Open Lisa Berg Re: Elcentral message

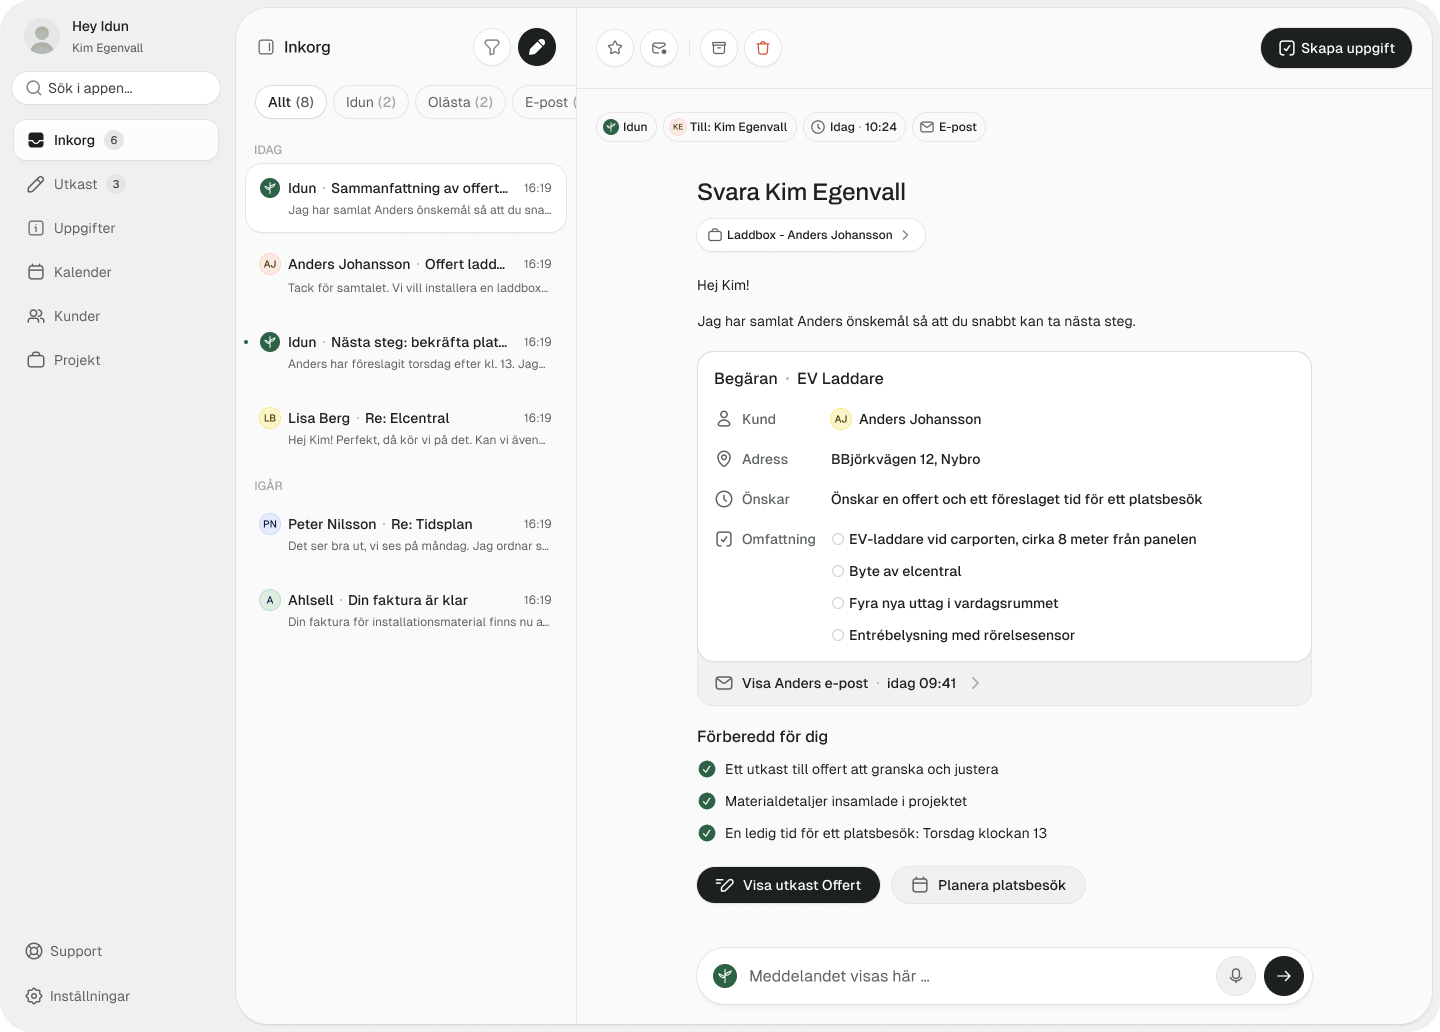406,428
